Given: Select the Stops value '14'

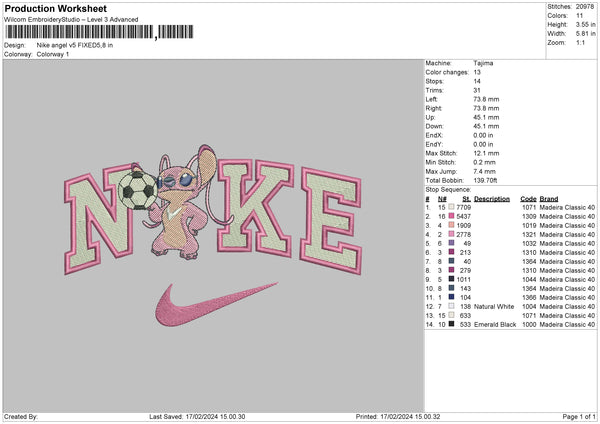Looking at the screenshot, I should pos(477,81).
